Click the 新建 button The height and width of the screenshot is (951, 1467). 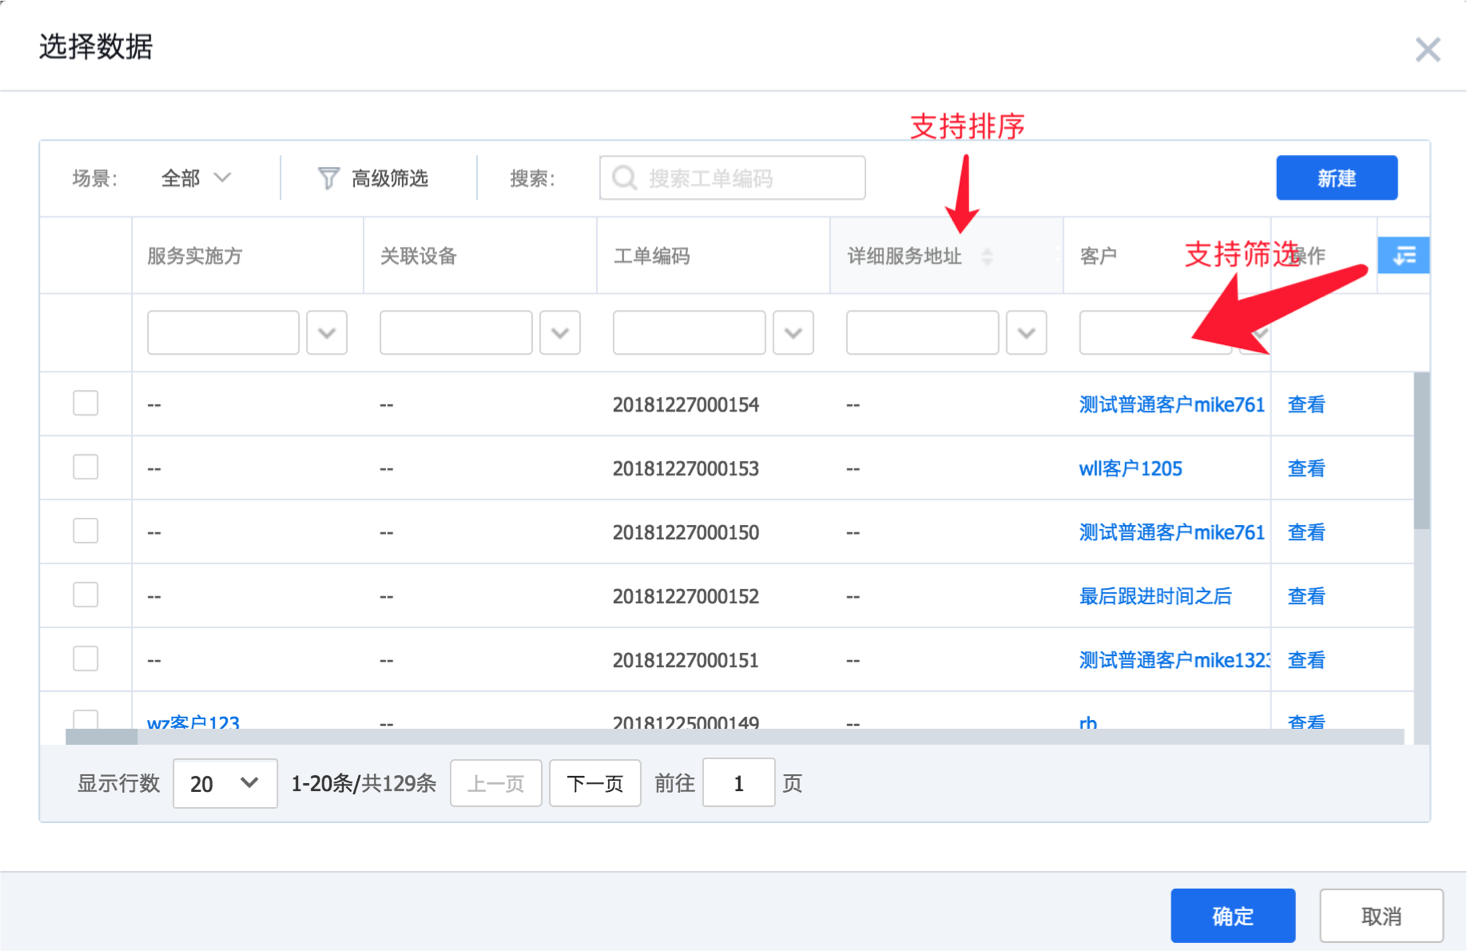(1337, 178)
